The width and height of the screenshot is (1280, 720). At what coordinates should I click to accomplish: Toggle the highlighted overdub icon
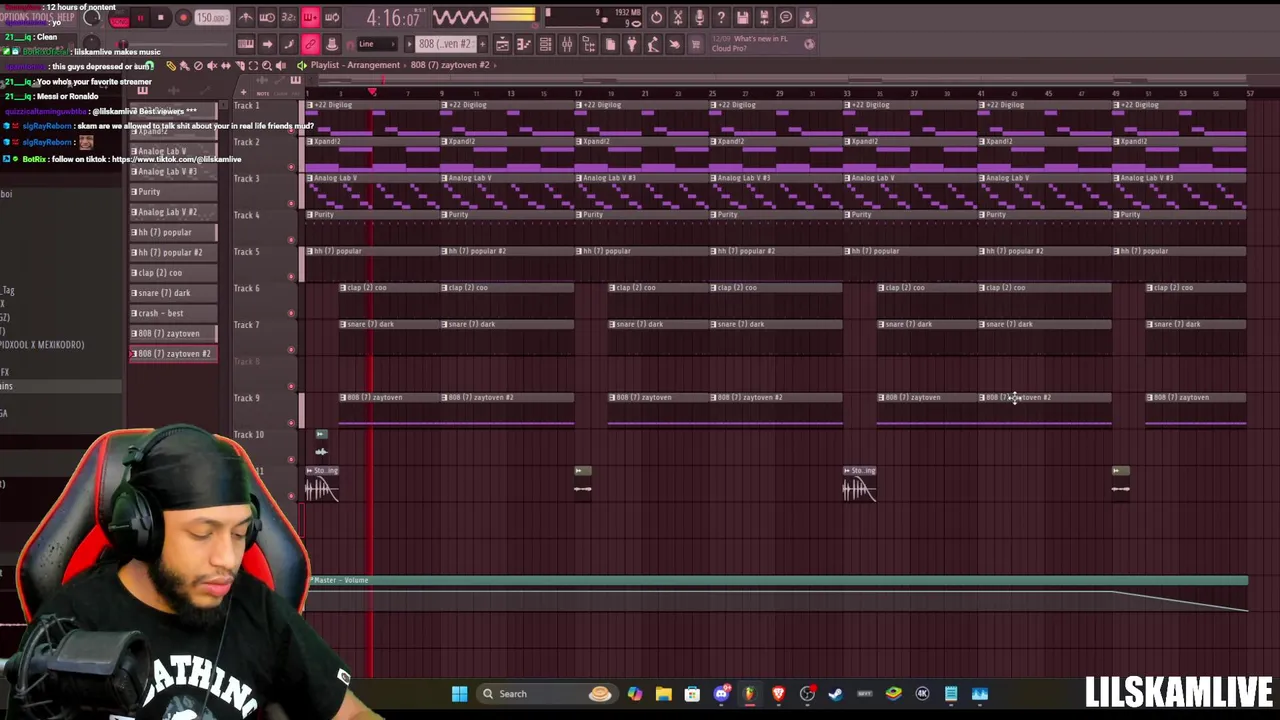pyautogui.click(x=310, y=18)
